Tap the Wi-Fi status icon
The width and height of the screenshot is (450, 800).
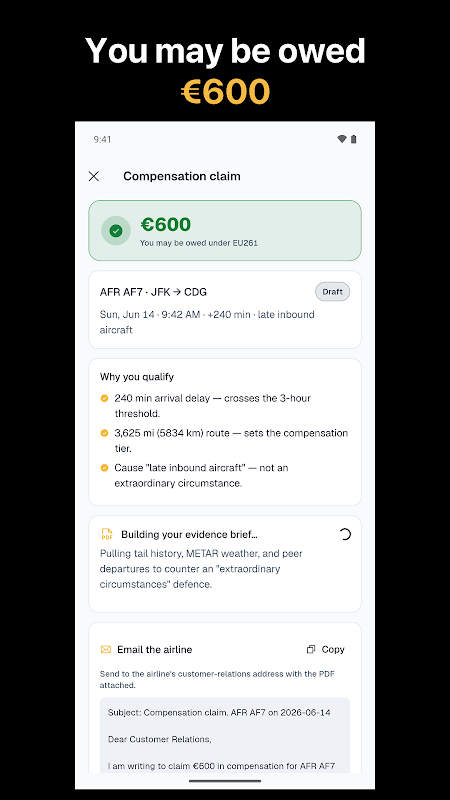point(342,139)
